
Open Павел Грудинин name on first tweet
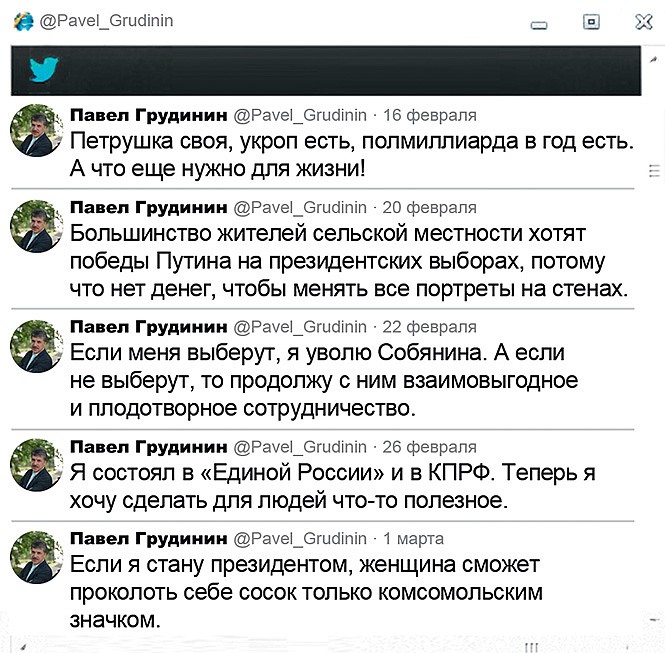pos(148,114)
